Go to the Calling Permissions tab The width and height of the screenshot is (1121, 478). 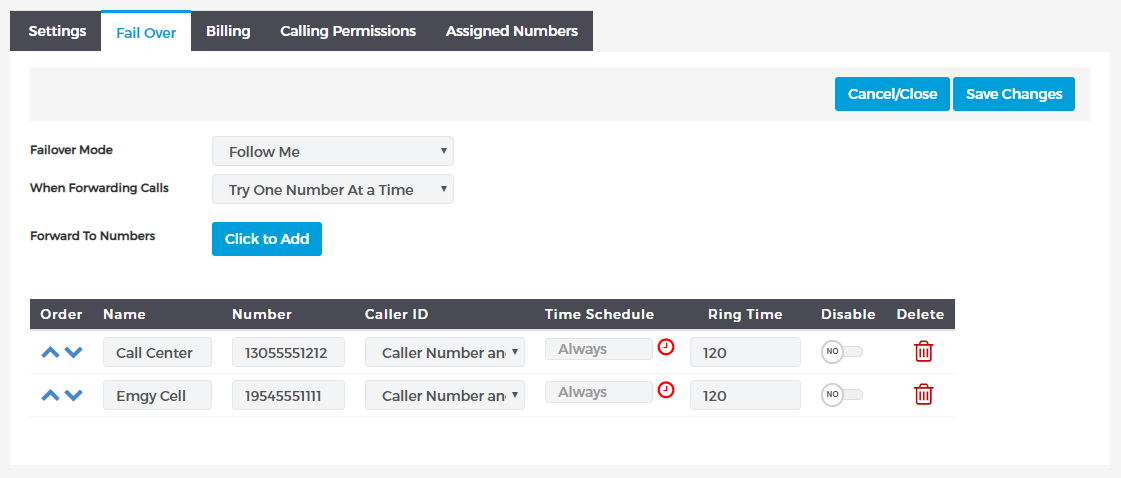pyautogui.click(x=348, y=31)
